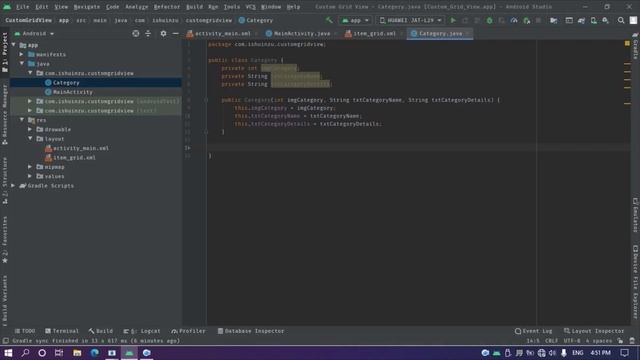Toggle the Device File Explorer side panel

pyautogui.click(x=636, y=282)
